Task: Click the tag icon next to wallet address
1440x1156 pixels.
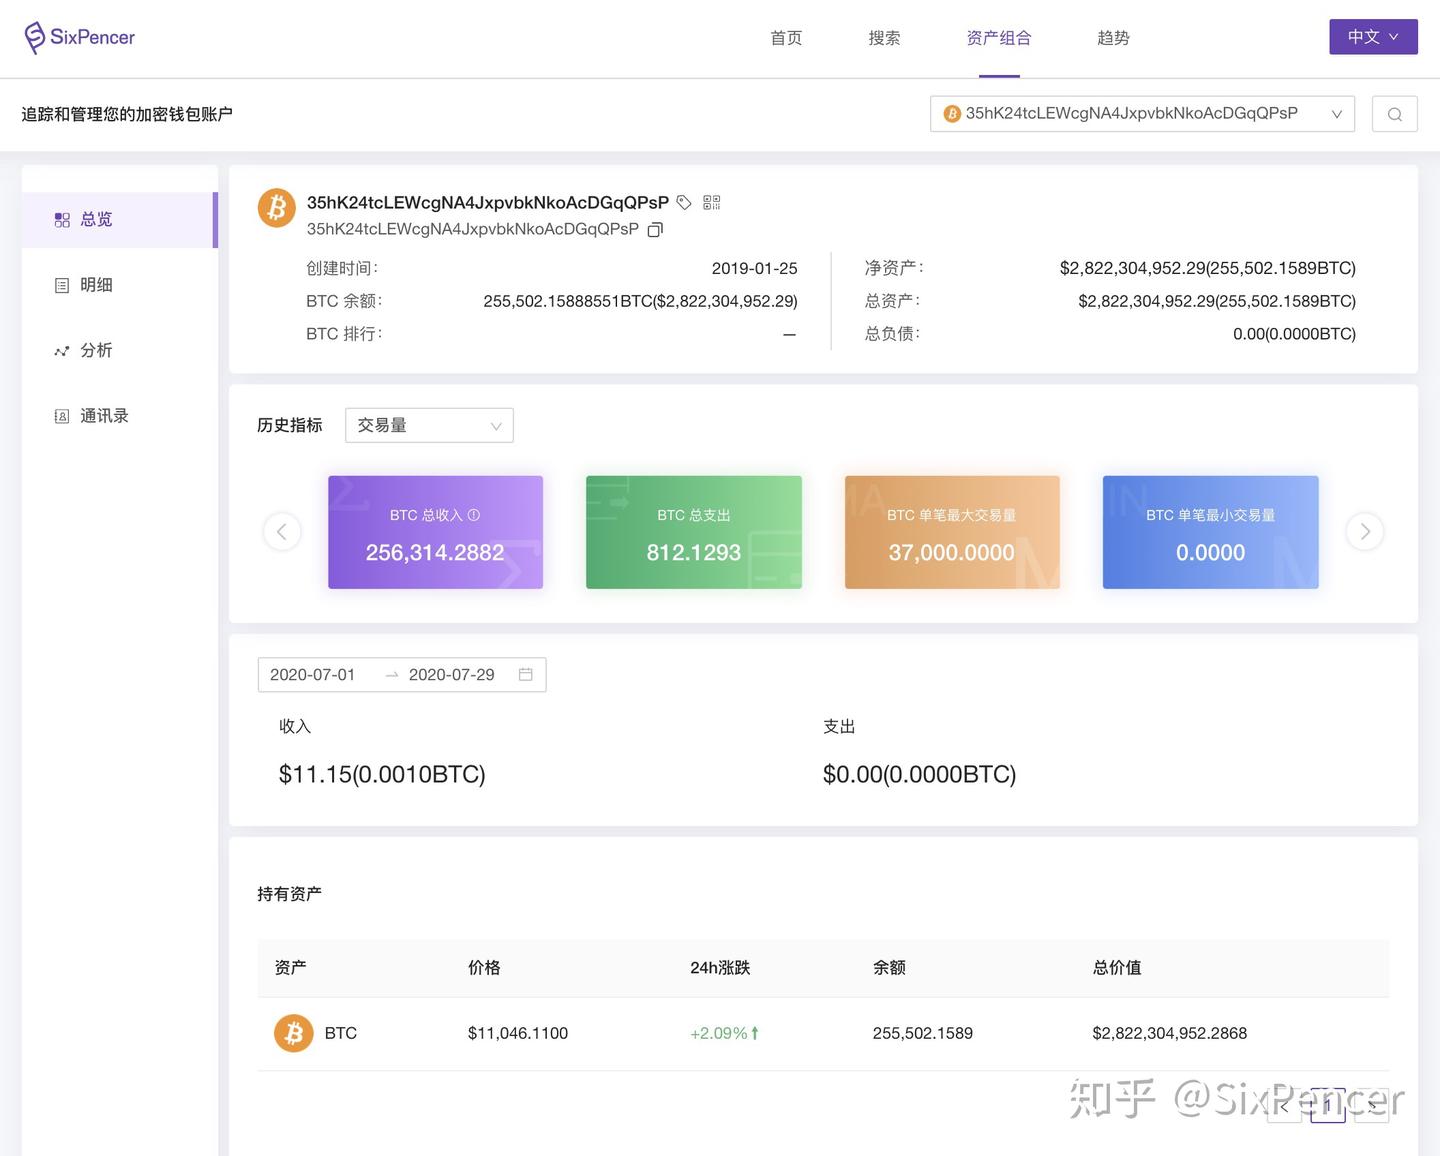Action: pos(684,202)
